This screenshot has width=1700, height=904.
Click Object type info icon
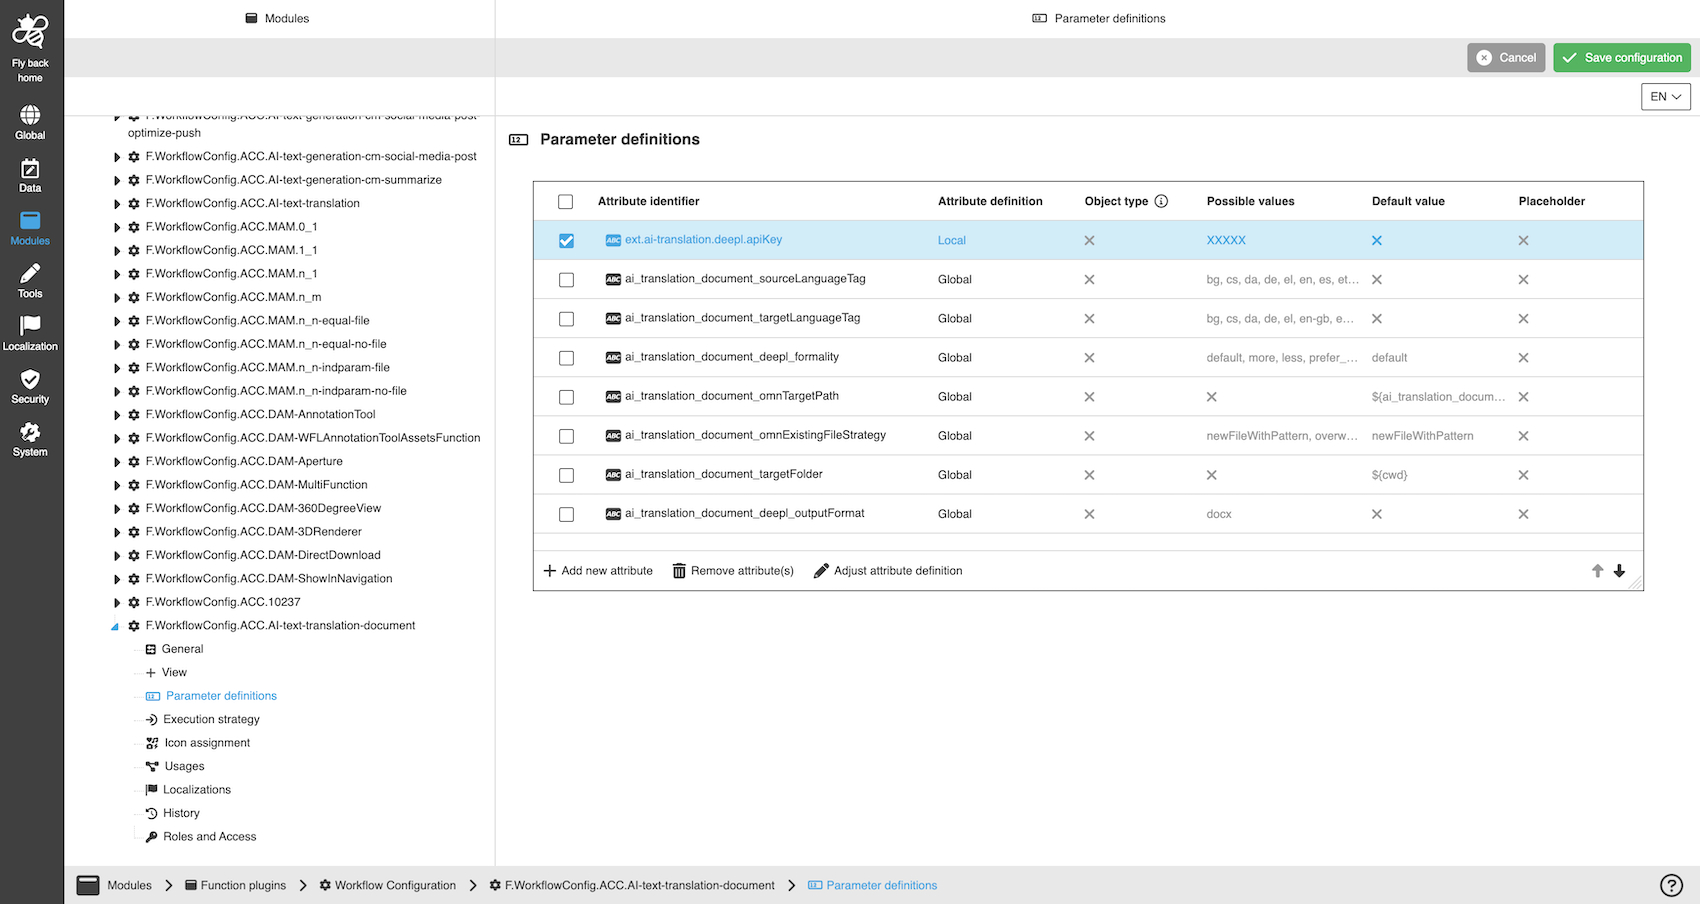point(1161,201)
